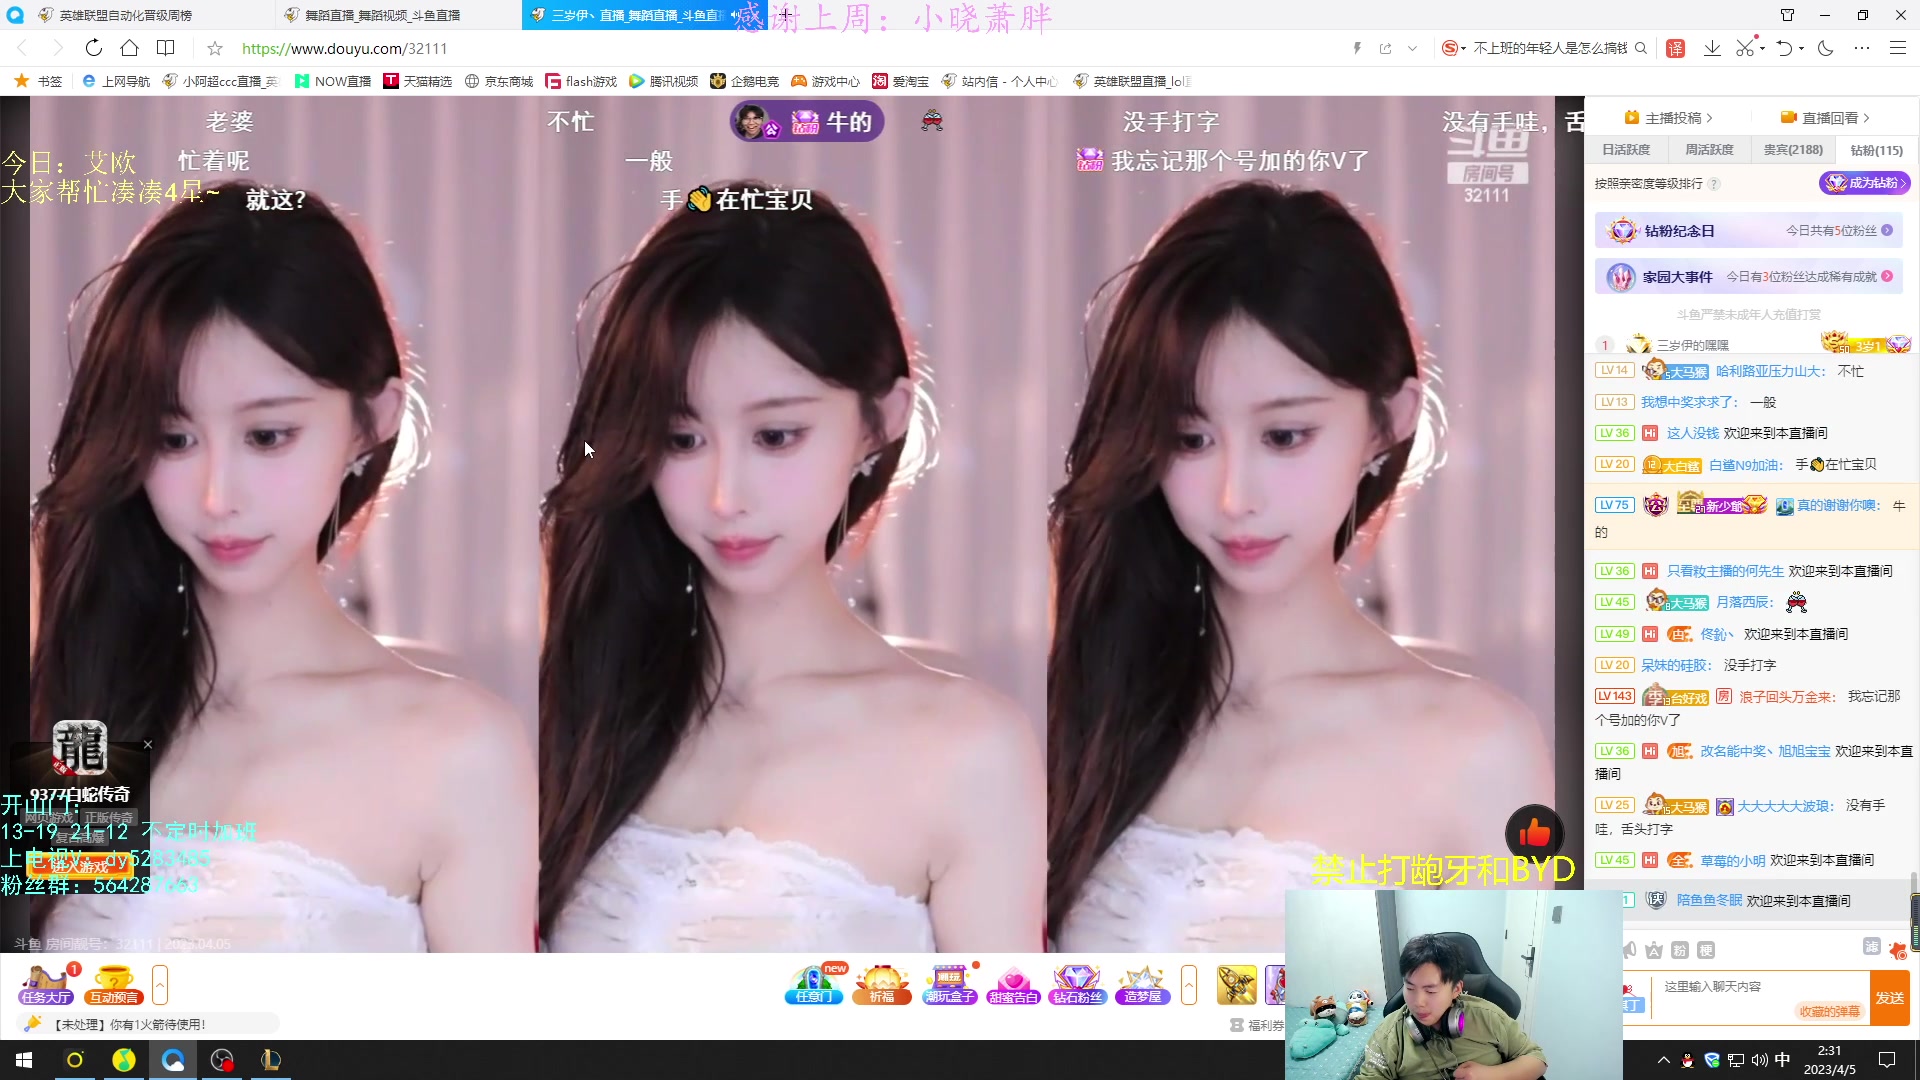Click the 成为钻粉 button
The image size is (1920, 1080).
point(1864,183)
